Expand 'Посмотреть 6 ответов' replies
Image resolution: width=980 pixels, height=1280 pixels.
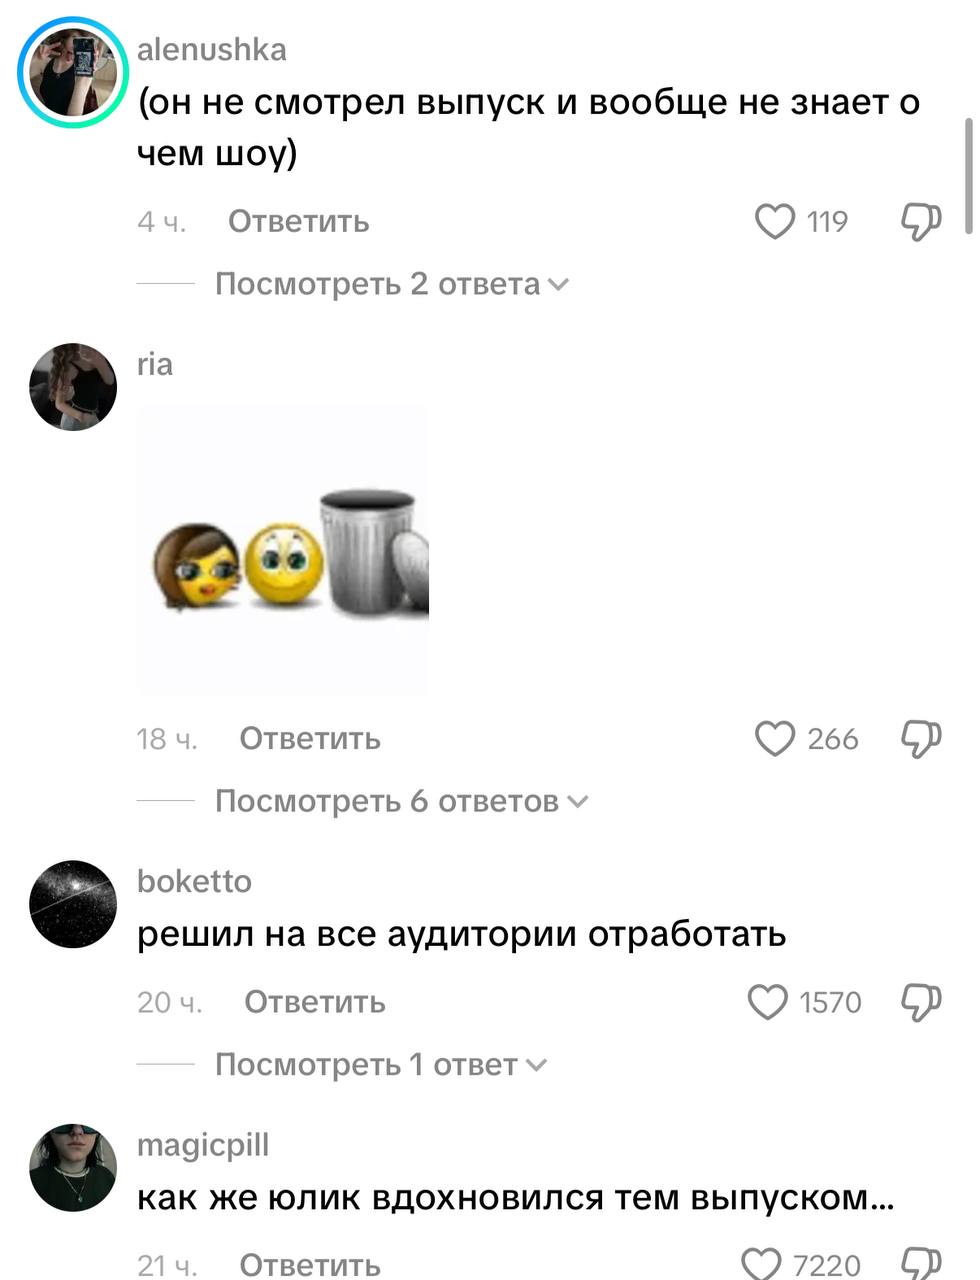[402, 801]
